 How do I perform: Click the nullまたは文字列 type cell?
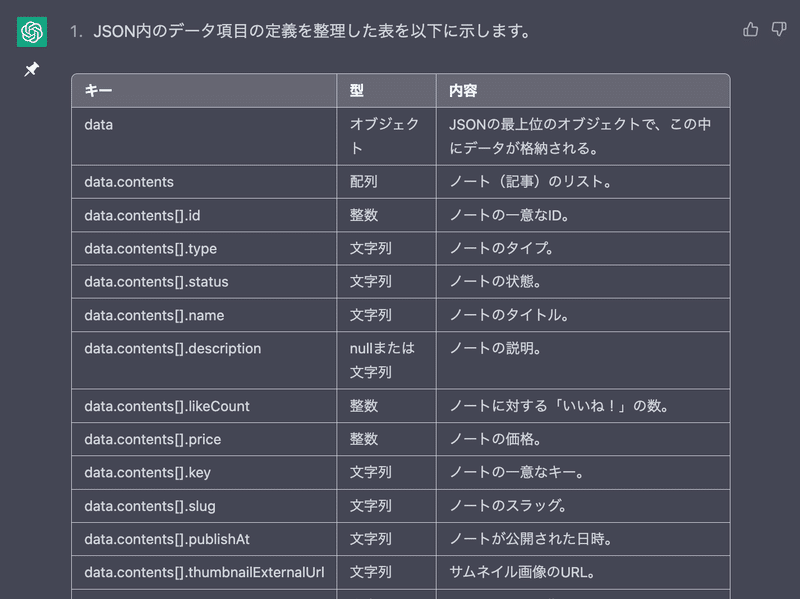click(x=386, y=360)
